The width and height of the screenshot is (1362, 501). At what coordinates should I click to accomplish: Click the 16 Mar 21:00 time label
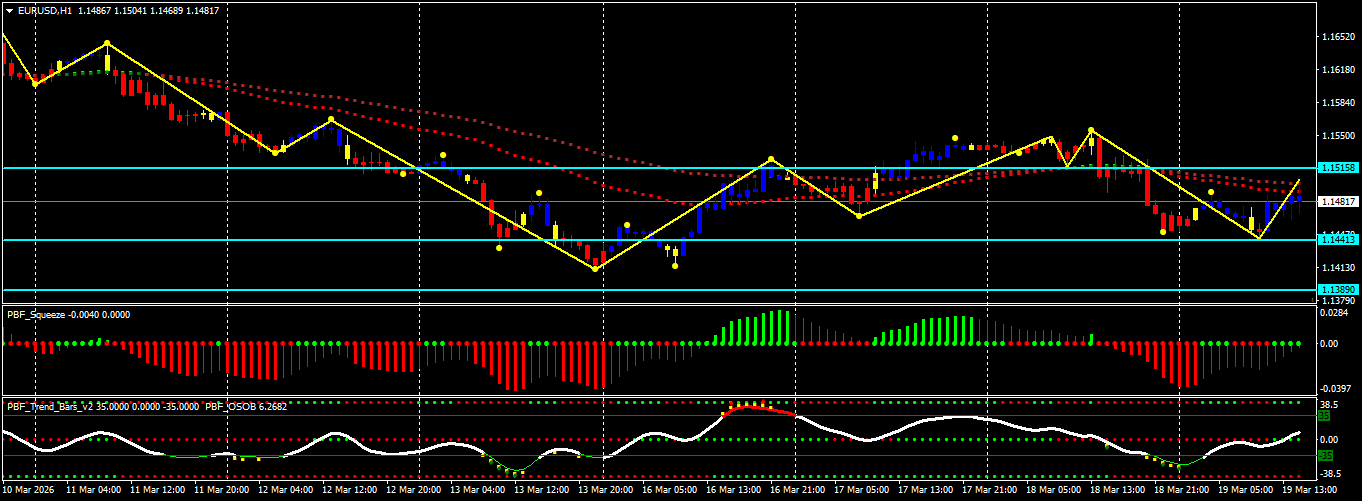[x=800, y=492]
